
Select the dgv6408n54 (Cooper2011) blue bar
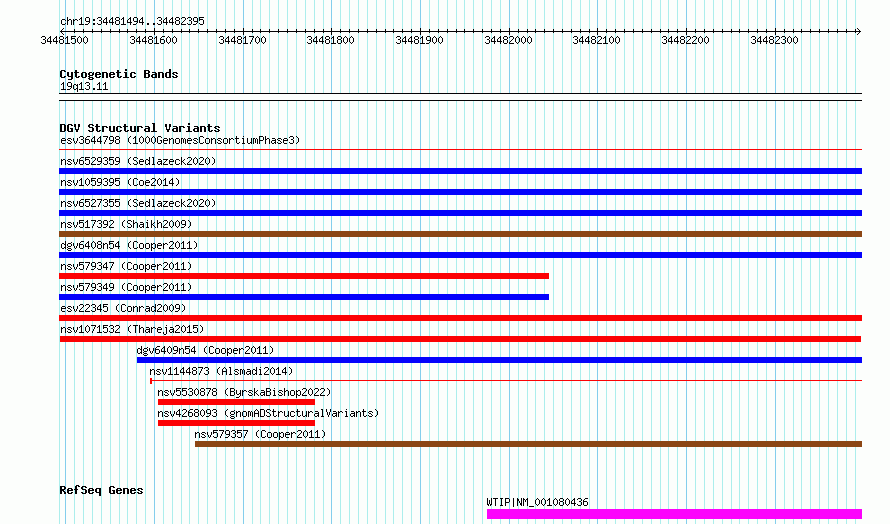coord(460,255)
